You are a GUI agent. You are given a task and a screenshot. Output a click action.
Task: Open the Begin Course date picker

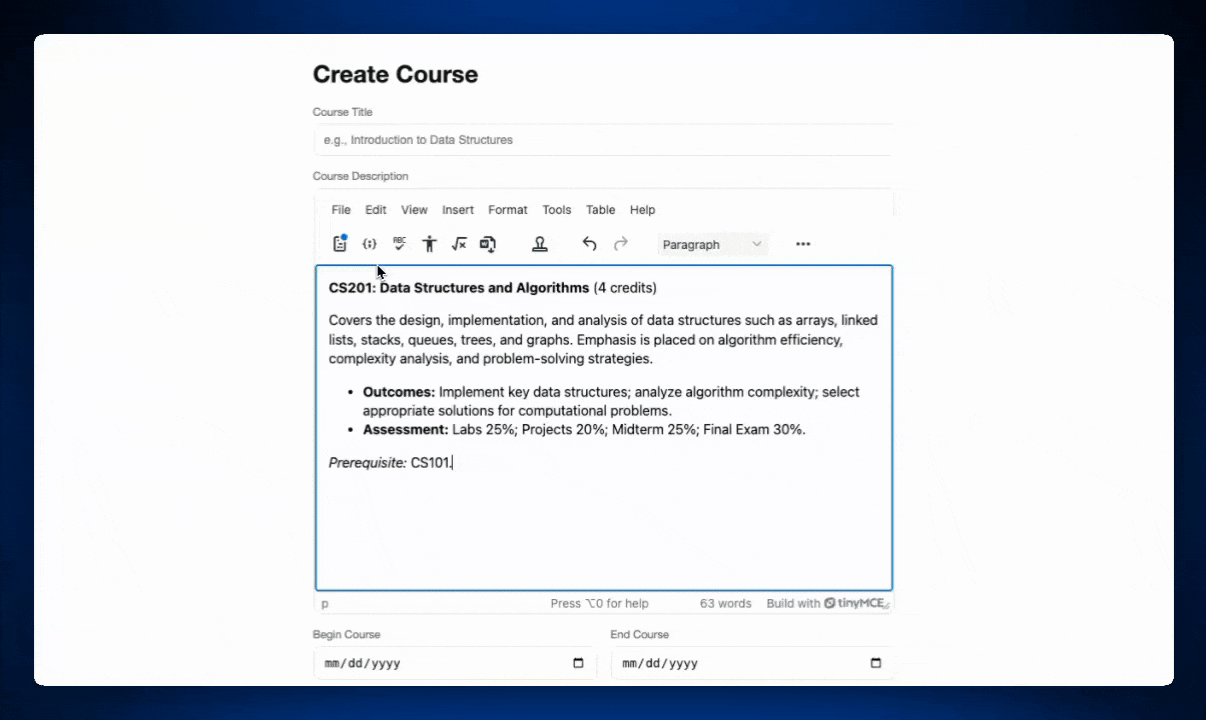click(578, 662)
